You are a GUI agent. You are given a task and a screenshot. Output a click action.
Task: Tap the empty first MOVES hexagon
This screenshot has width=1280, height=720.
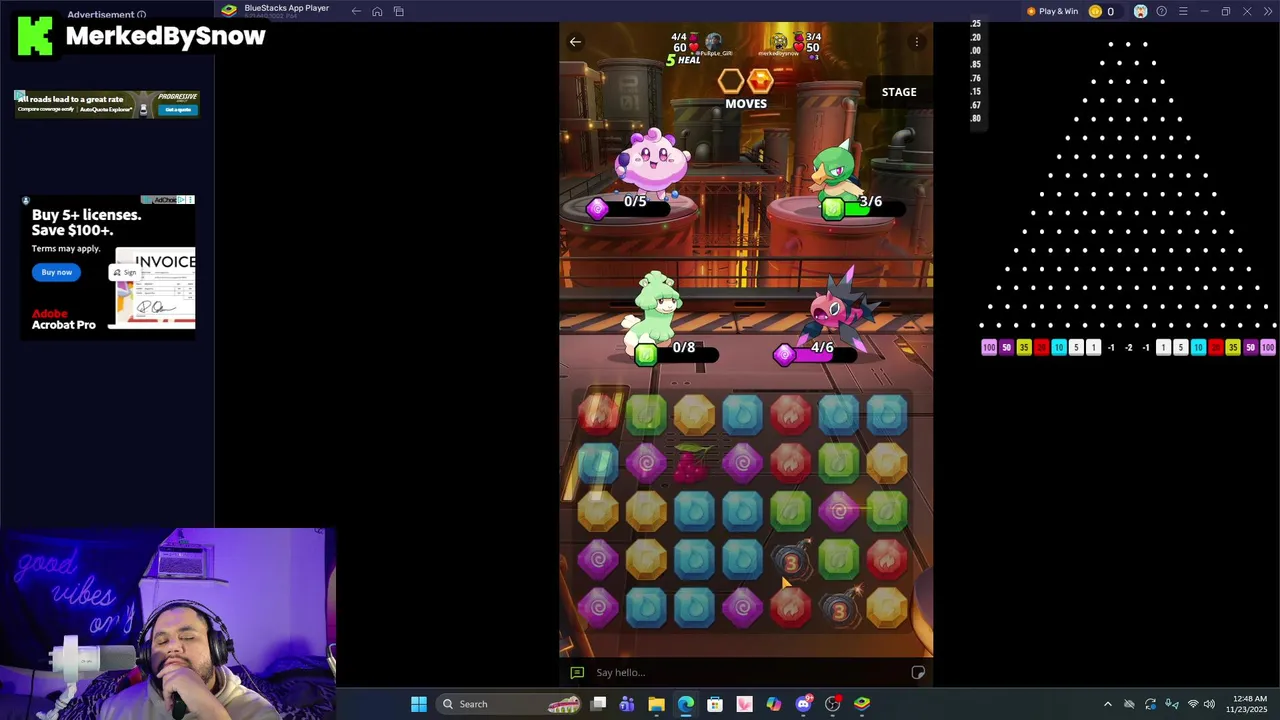point(731,81)
